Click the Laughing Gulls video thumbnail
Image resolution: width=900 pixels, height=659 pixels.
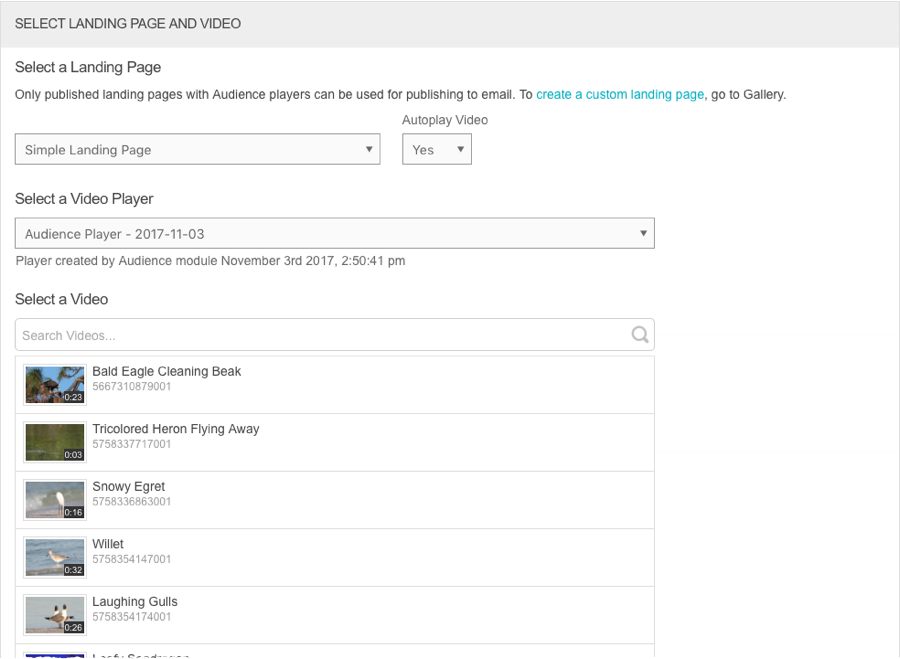point(55,615)
